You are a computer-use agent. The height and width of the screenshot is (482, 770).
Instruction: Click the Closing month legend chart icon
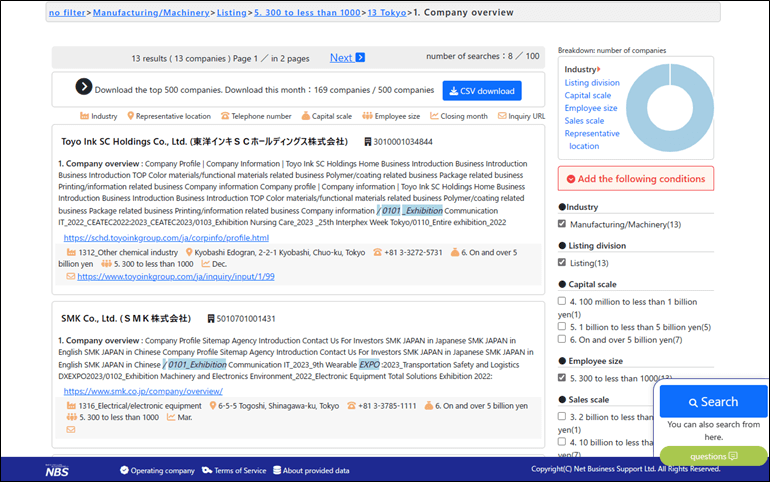pyautogui.click(x=434, y=116)
